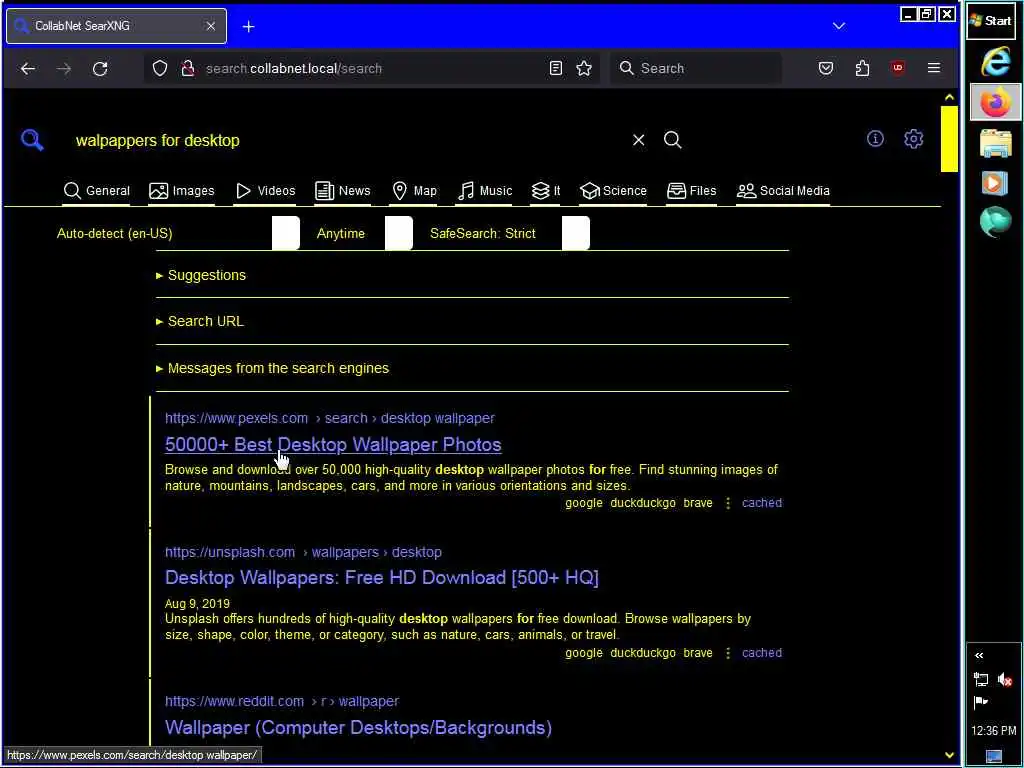Switch to the Social Media category tab
The height and width of the screenshot is (768, 1024).
(783, 191)
